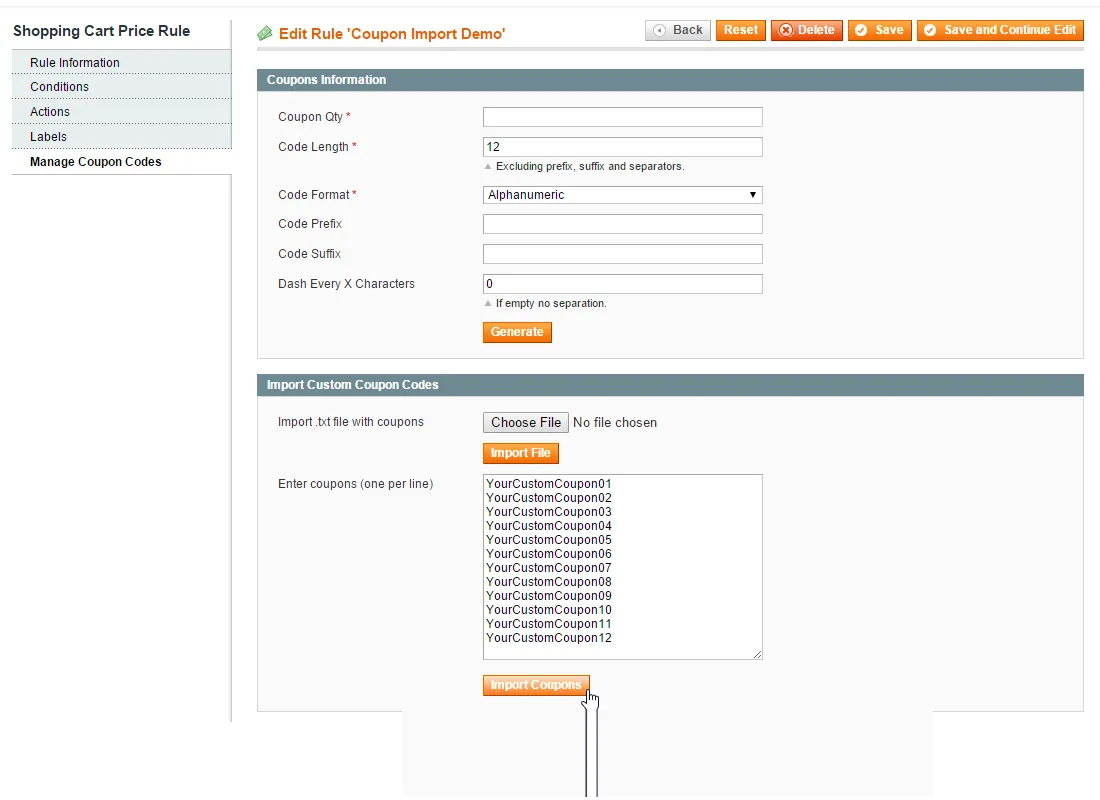Click inside the coupons text area
The width and height of the screenshot is (1100, 800).
(622, 567)
